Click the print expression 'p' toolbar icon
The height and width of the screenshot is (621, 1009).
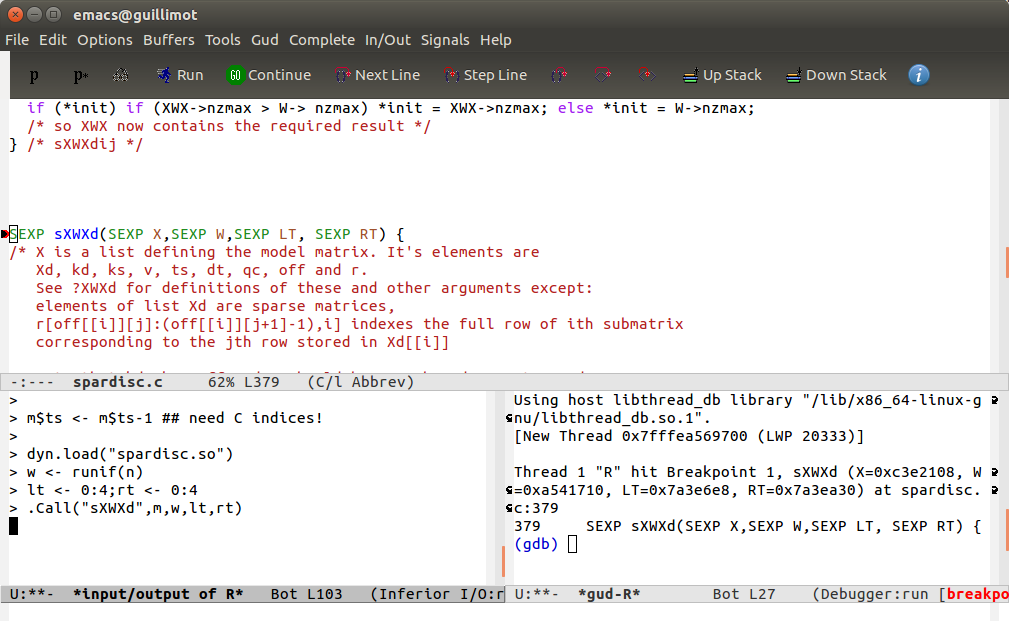[x=34, y=75]
